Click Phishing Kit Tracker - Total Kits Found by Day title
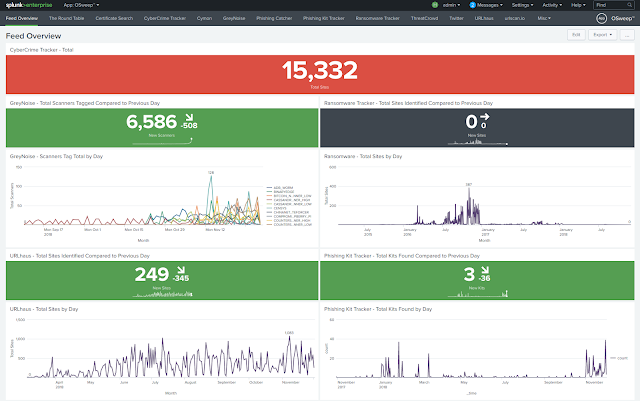Viewport: 640px width, 401px height. click(378, 309)
